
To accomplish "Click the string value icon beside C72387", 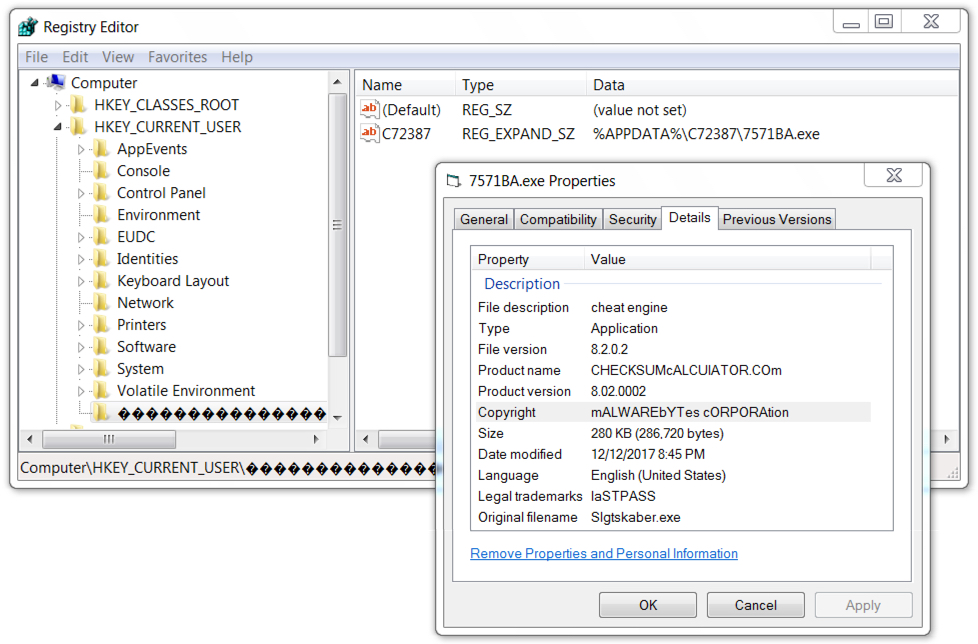I will coord(370,133).
